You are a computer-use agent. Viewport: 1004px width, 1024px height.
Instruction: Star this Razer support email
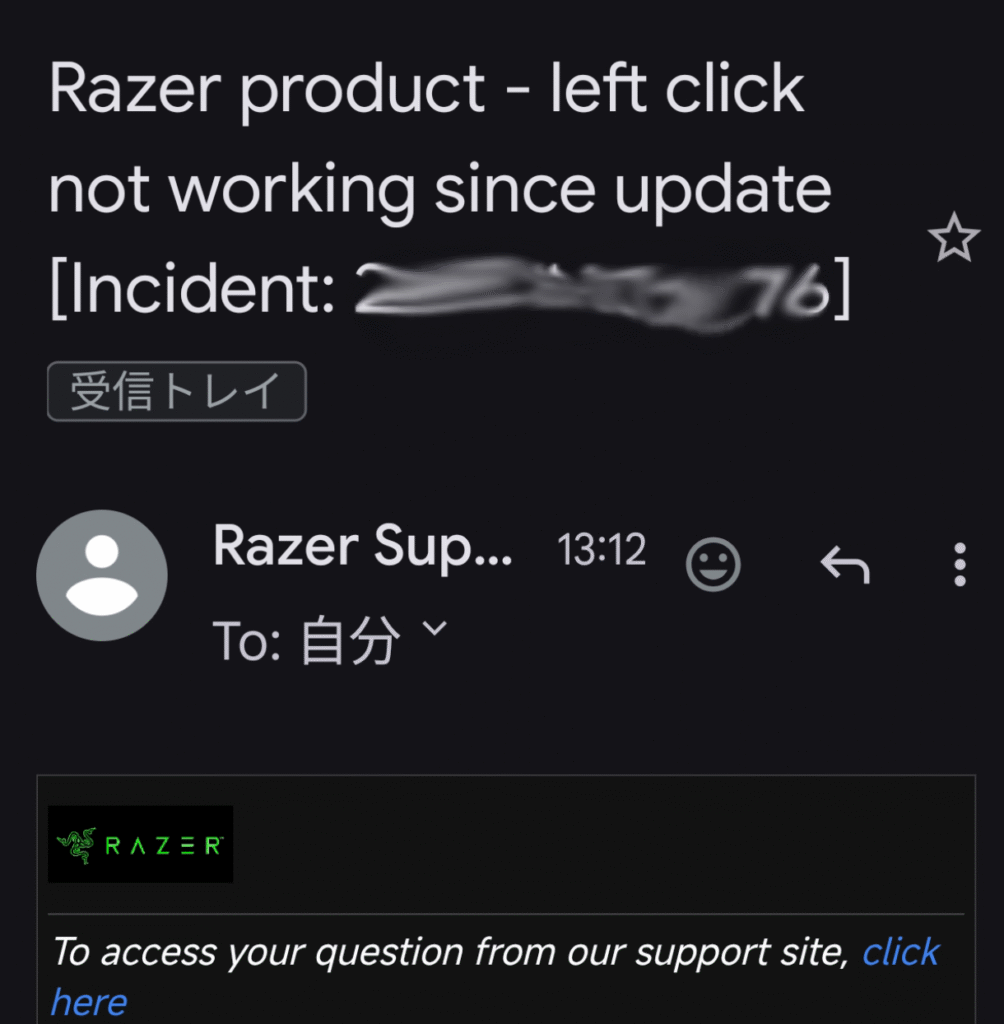pyautogui.click(x=954, y=238)
